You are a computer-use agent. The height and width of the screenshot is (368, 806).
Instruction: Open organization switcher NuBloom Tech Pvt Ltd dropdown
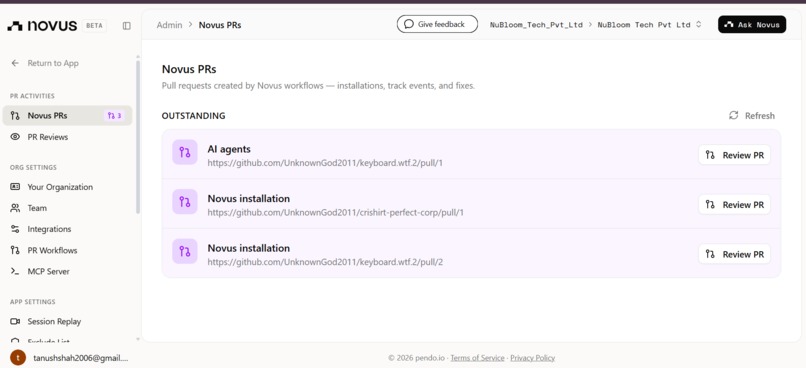point(649,24)
